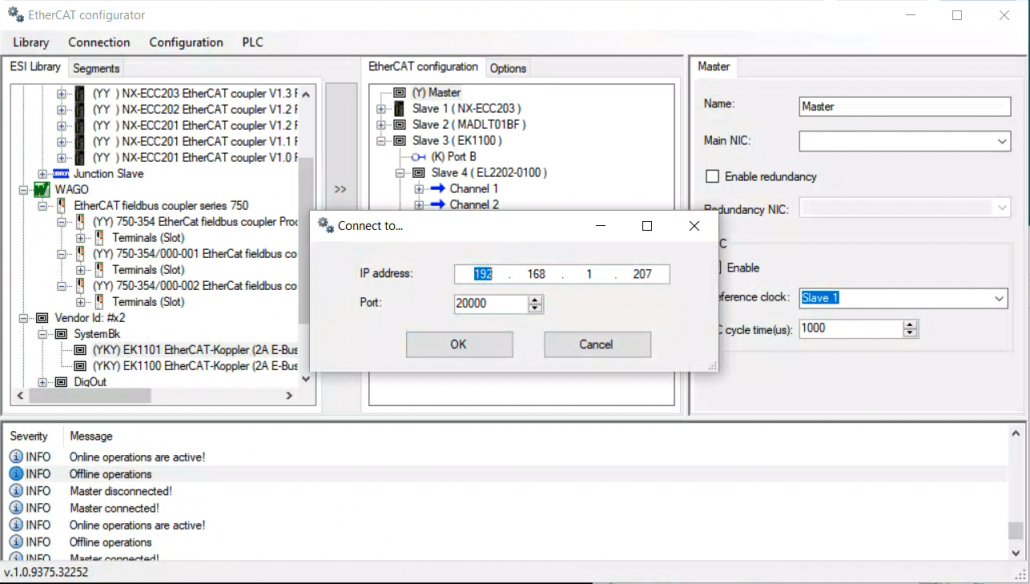Screen dimensions: 1030x584
Task: Click the Port number input field
Action: point(490,303)
